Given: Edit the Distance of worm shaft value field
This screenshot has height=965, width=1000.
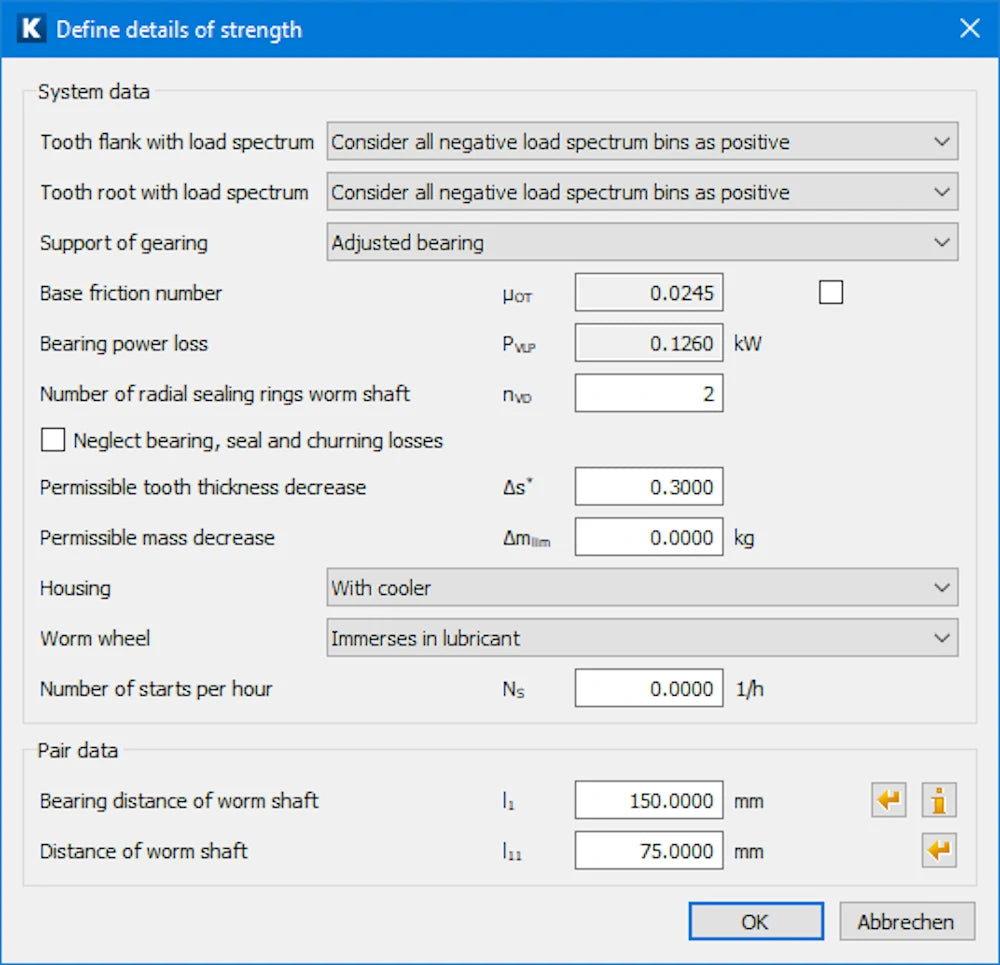Looking at the screenshot, I should click(648, 851).
